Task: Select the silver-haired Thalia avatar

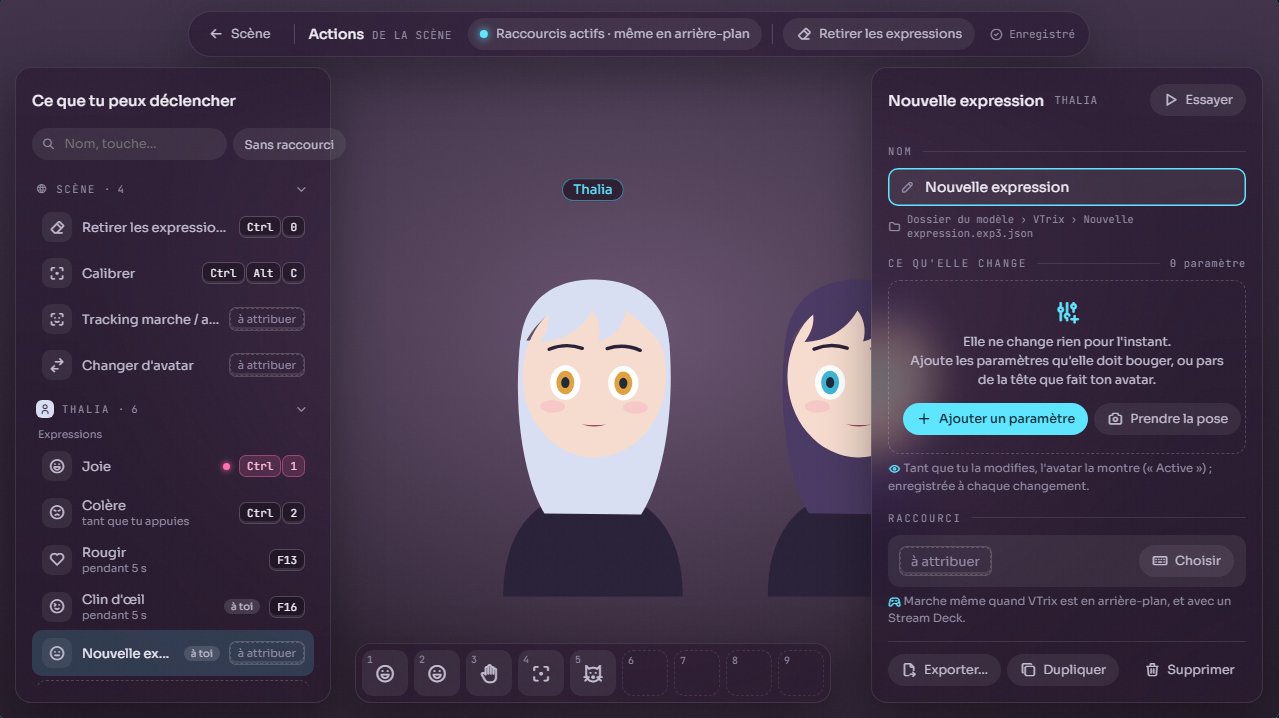Action: pos(593,438)
